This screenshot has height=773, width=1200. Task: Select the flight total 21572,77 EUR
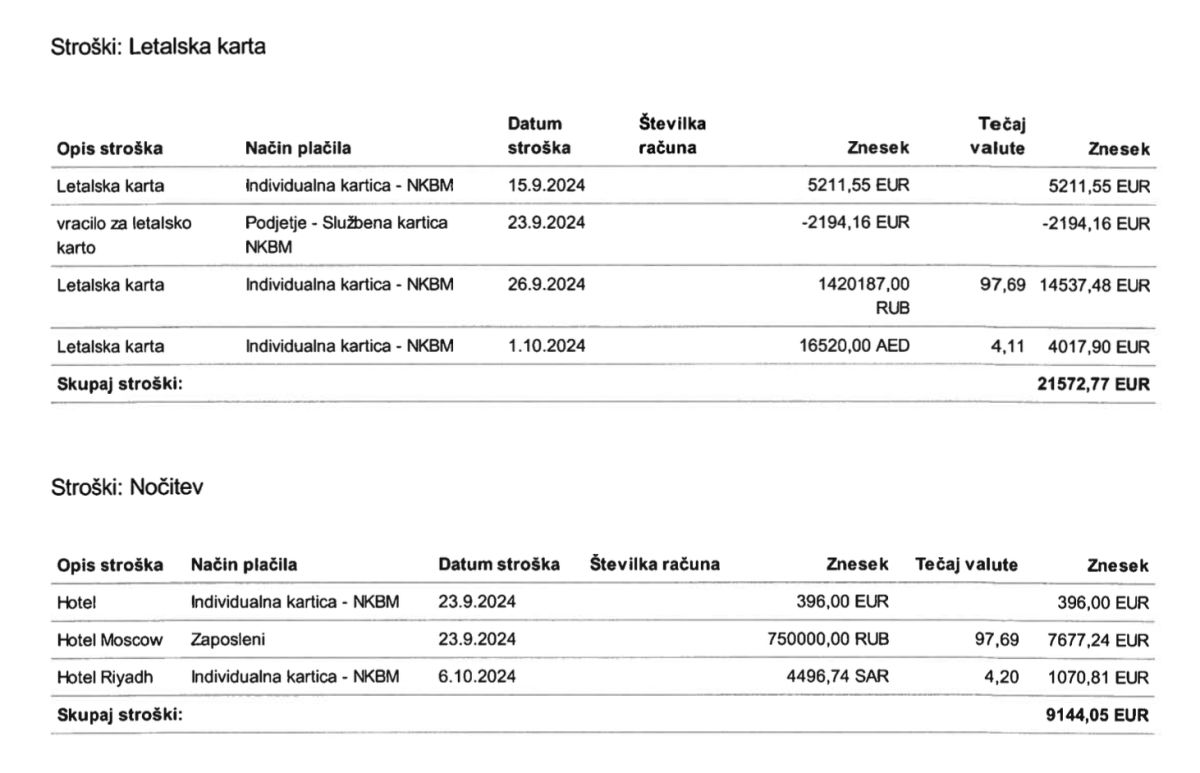click(x=1094, y=383)
